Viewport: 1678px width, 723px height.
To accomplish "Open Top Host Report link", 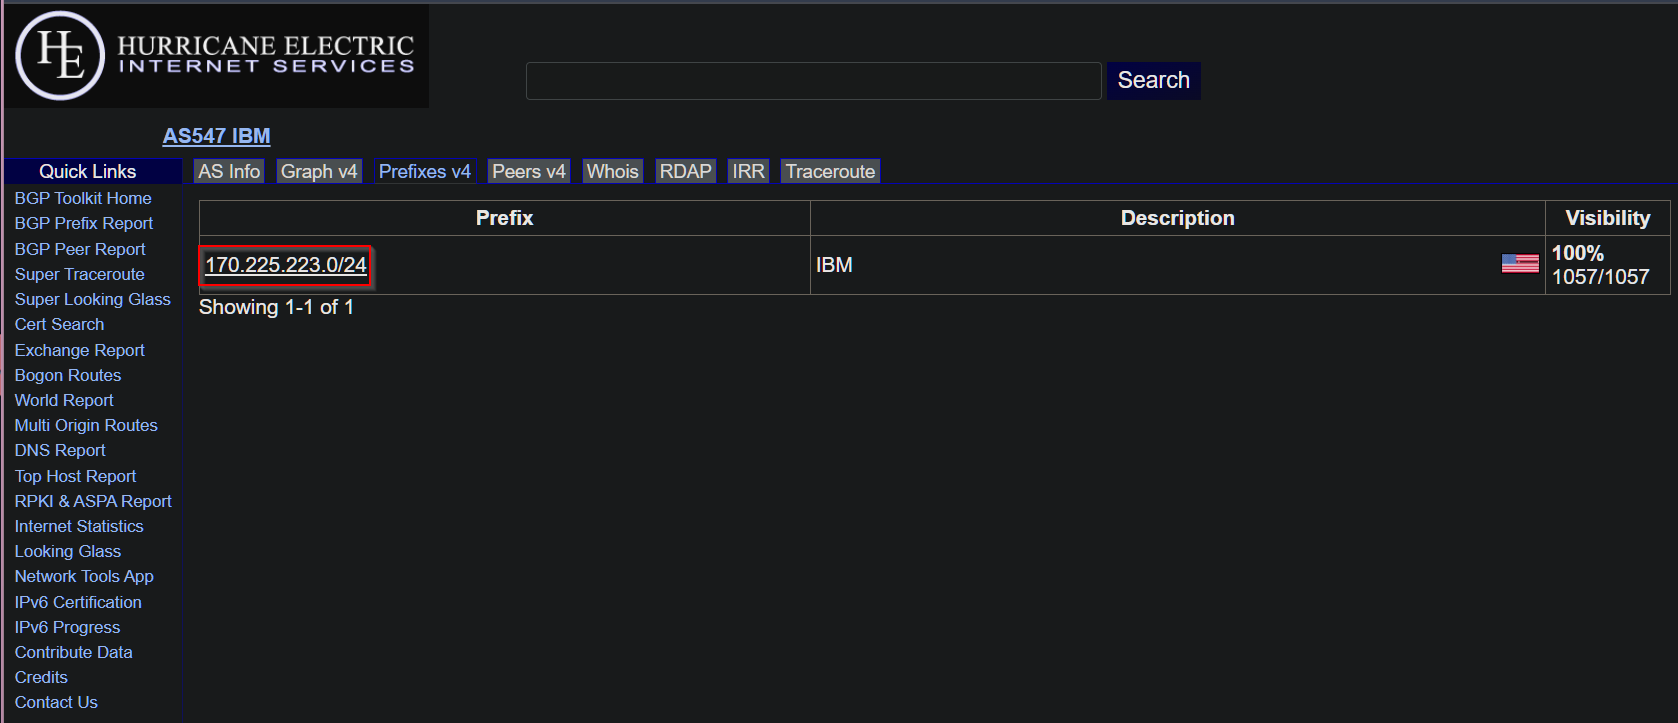I will pos(75,476).
